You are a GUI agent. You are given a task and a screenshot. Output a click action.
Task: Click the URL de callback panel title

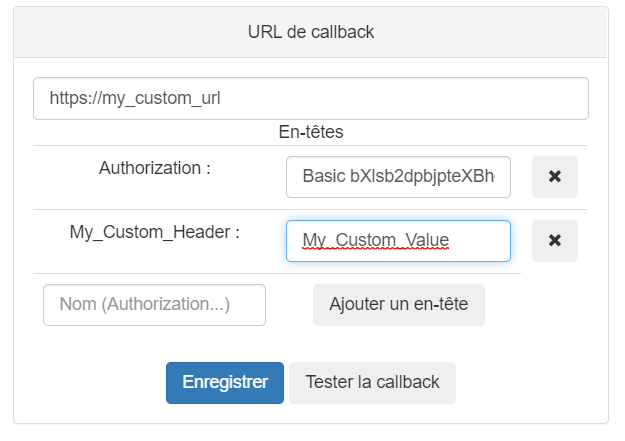pyautogui.click(x=310, y=32)
